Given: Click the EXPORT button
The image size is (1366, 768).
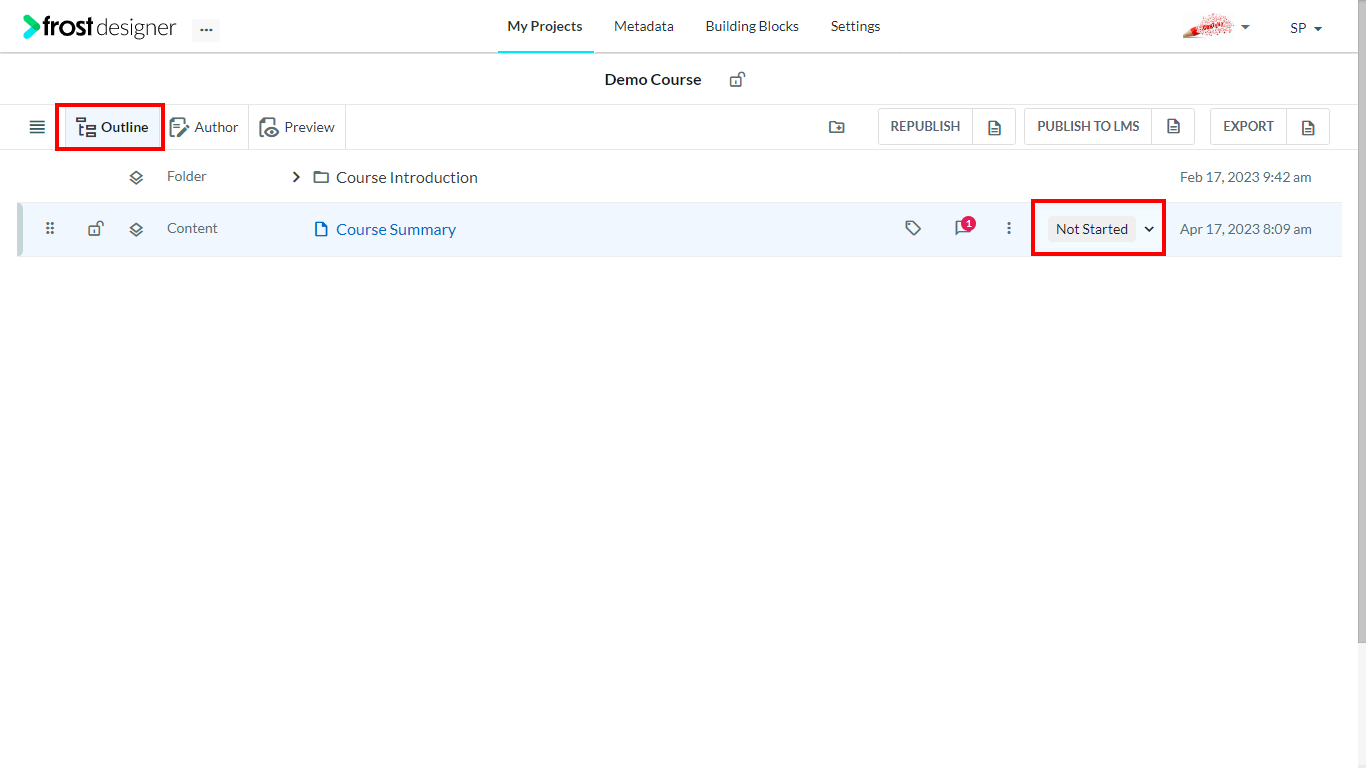Looking at the screenshot, I should (x=1248, y=127).
